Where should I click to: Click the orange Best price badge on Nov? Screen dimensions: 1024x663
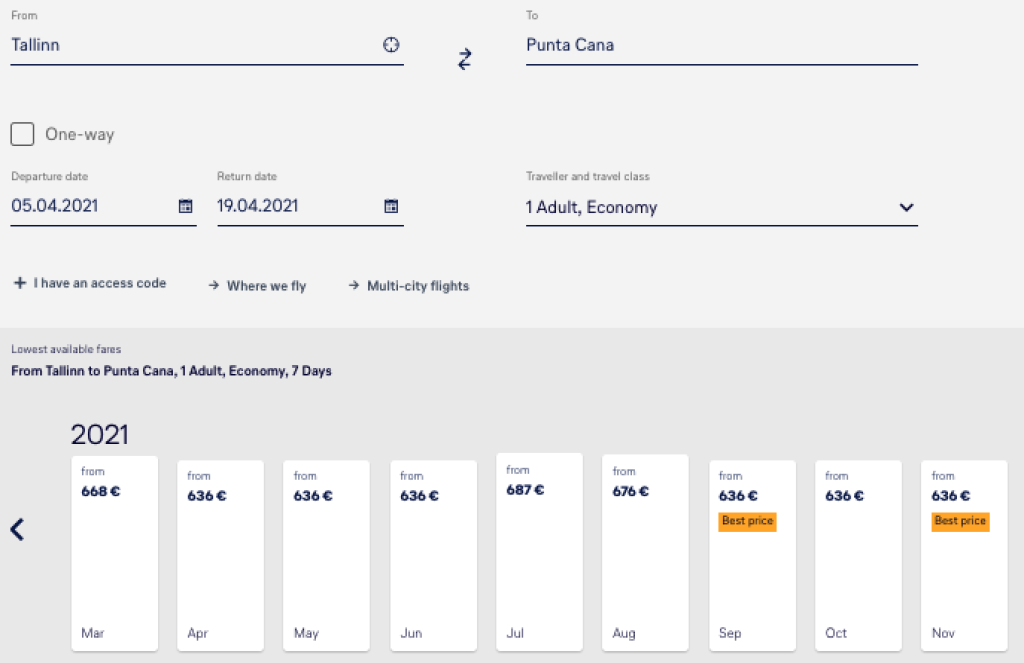960,521
